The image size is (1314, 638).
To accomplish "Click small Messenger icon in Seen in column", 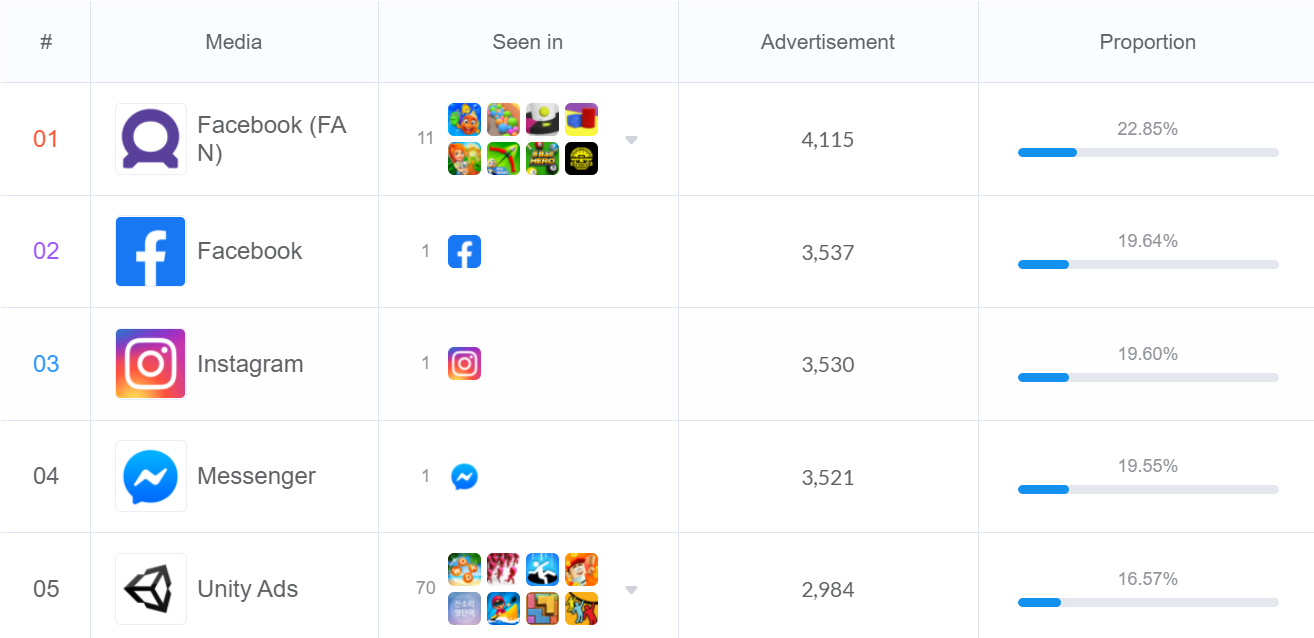I will pyautogui.click(x=464, y=477).
